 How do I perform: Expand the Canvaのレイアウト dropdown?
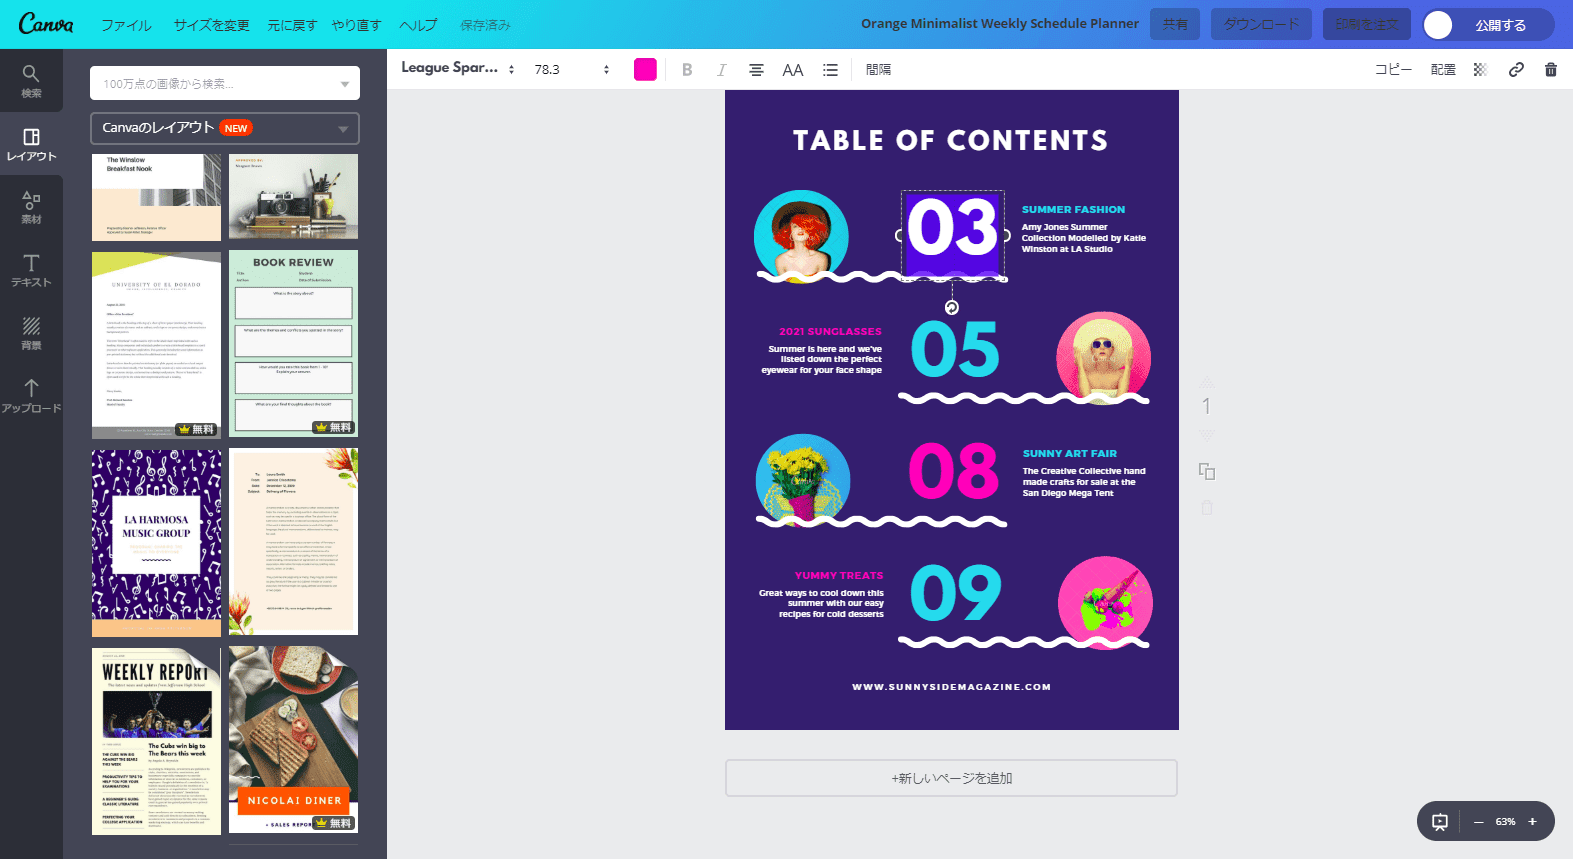tap(225, 128)
